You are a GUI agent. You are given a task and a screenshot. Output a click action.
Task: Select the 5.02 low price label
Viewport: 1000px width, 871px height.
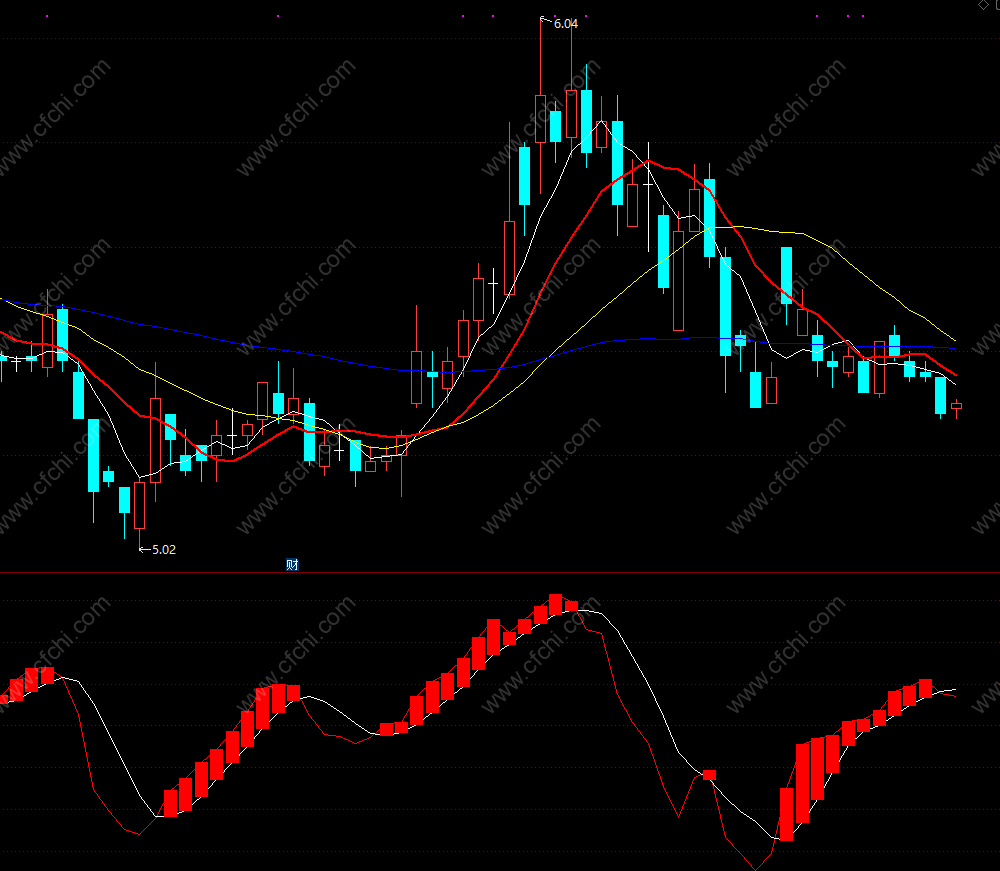(164, 550)
